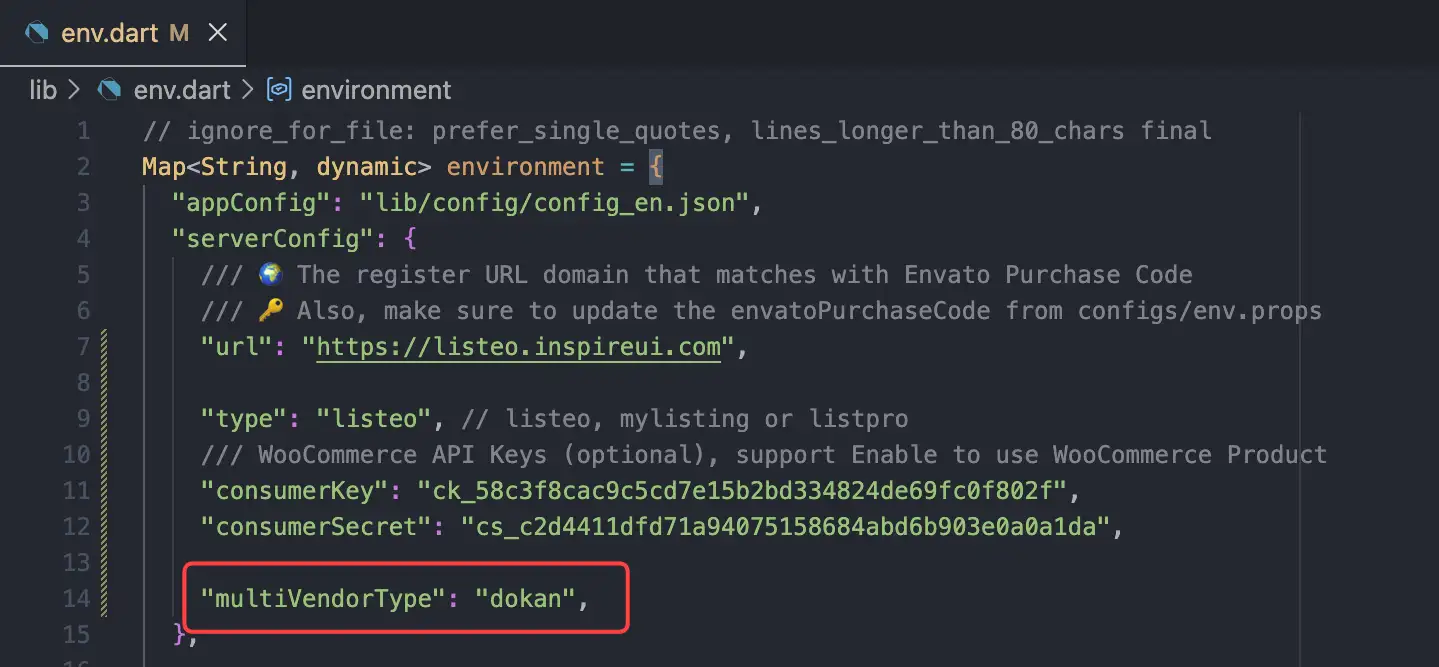This screenshot has width=1439, height=667.
Task: Select the env.dart tab
Action: click(108, 32)
